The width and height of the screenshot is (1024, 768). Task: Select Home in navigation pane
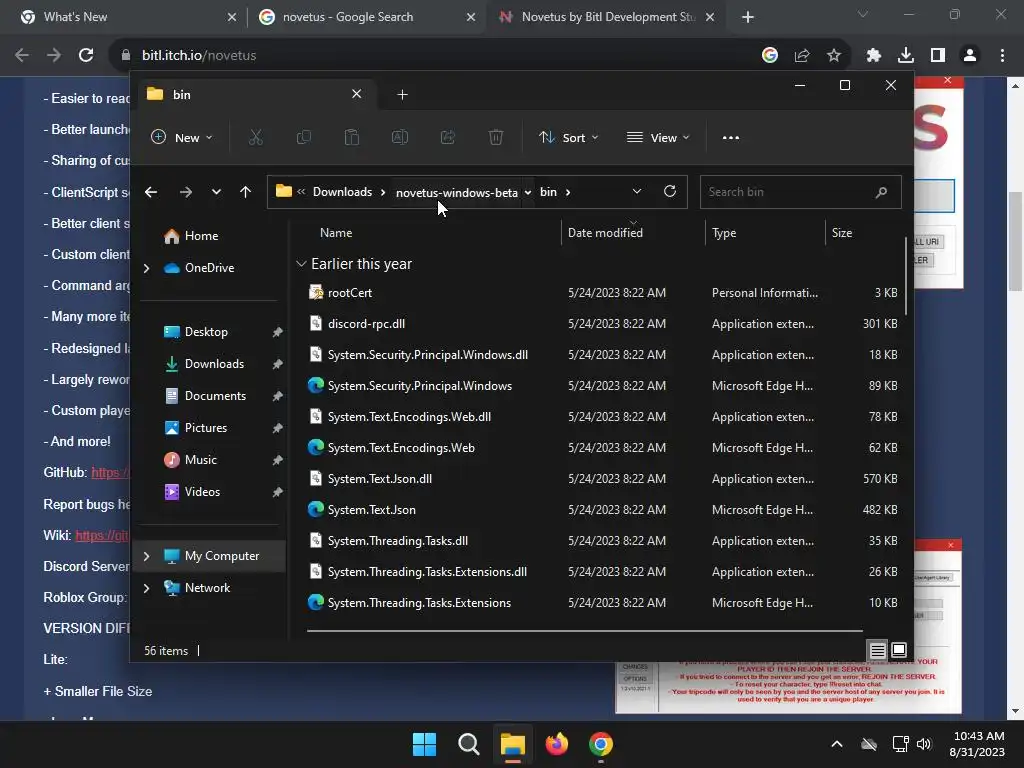tap(201, 236)
